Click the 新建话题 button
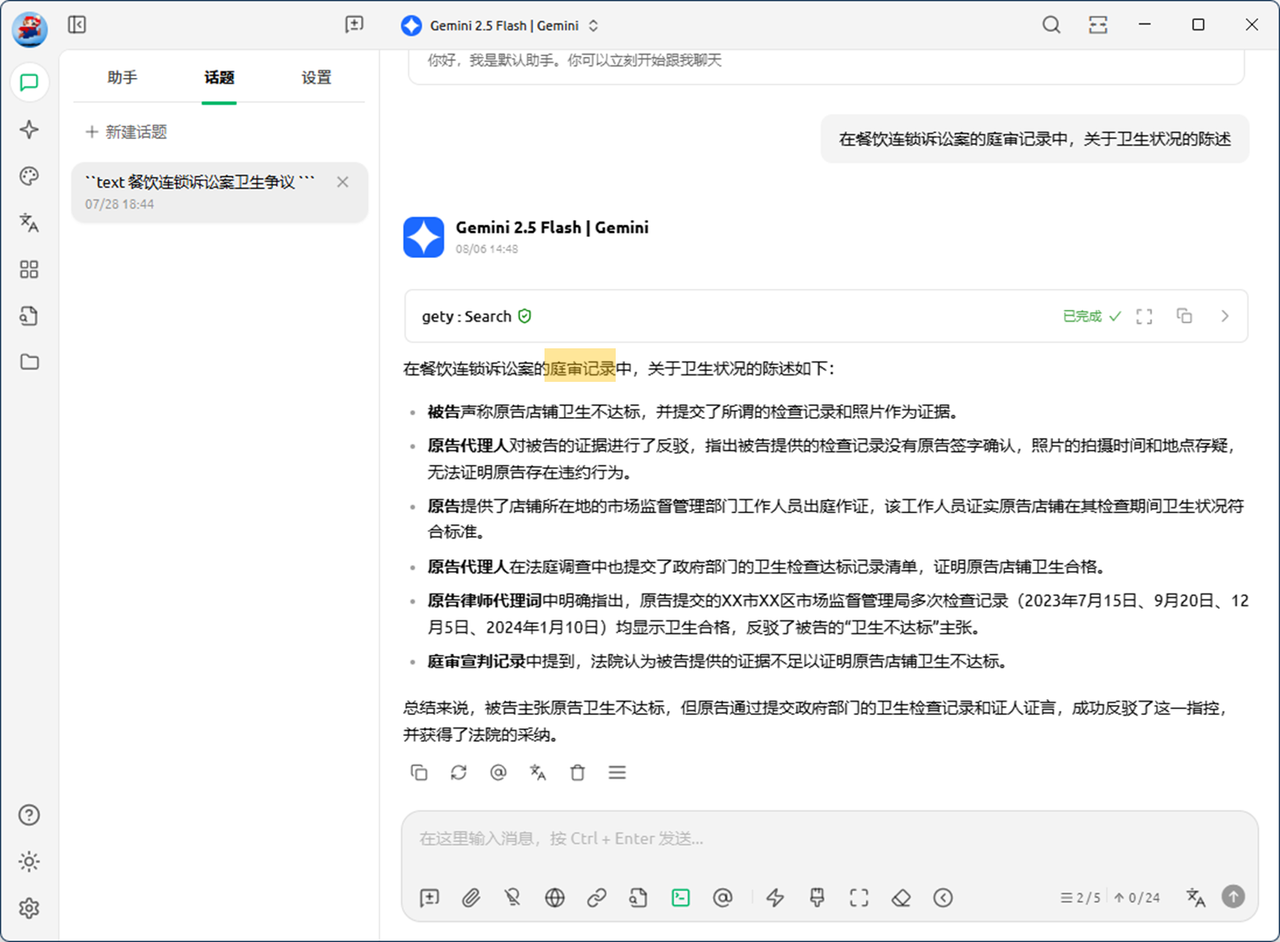 coord(127,132)
